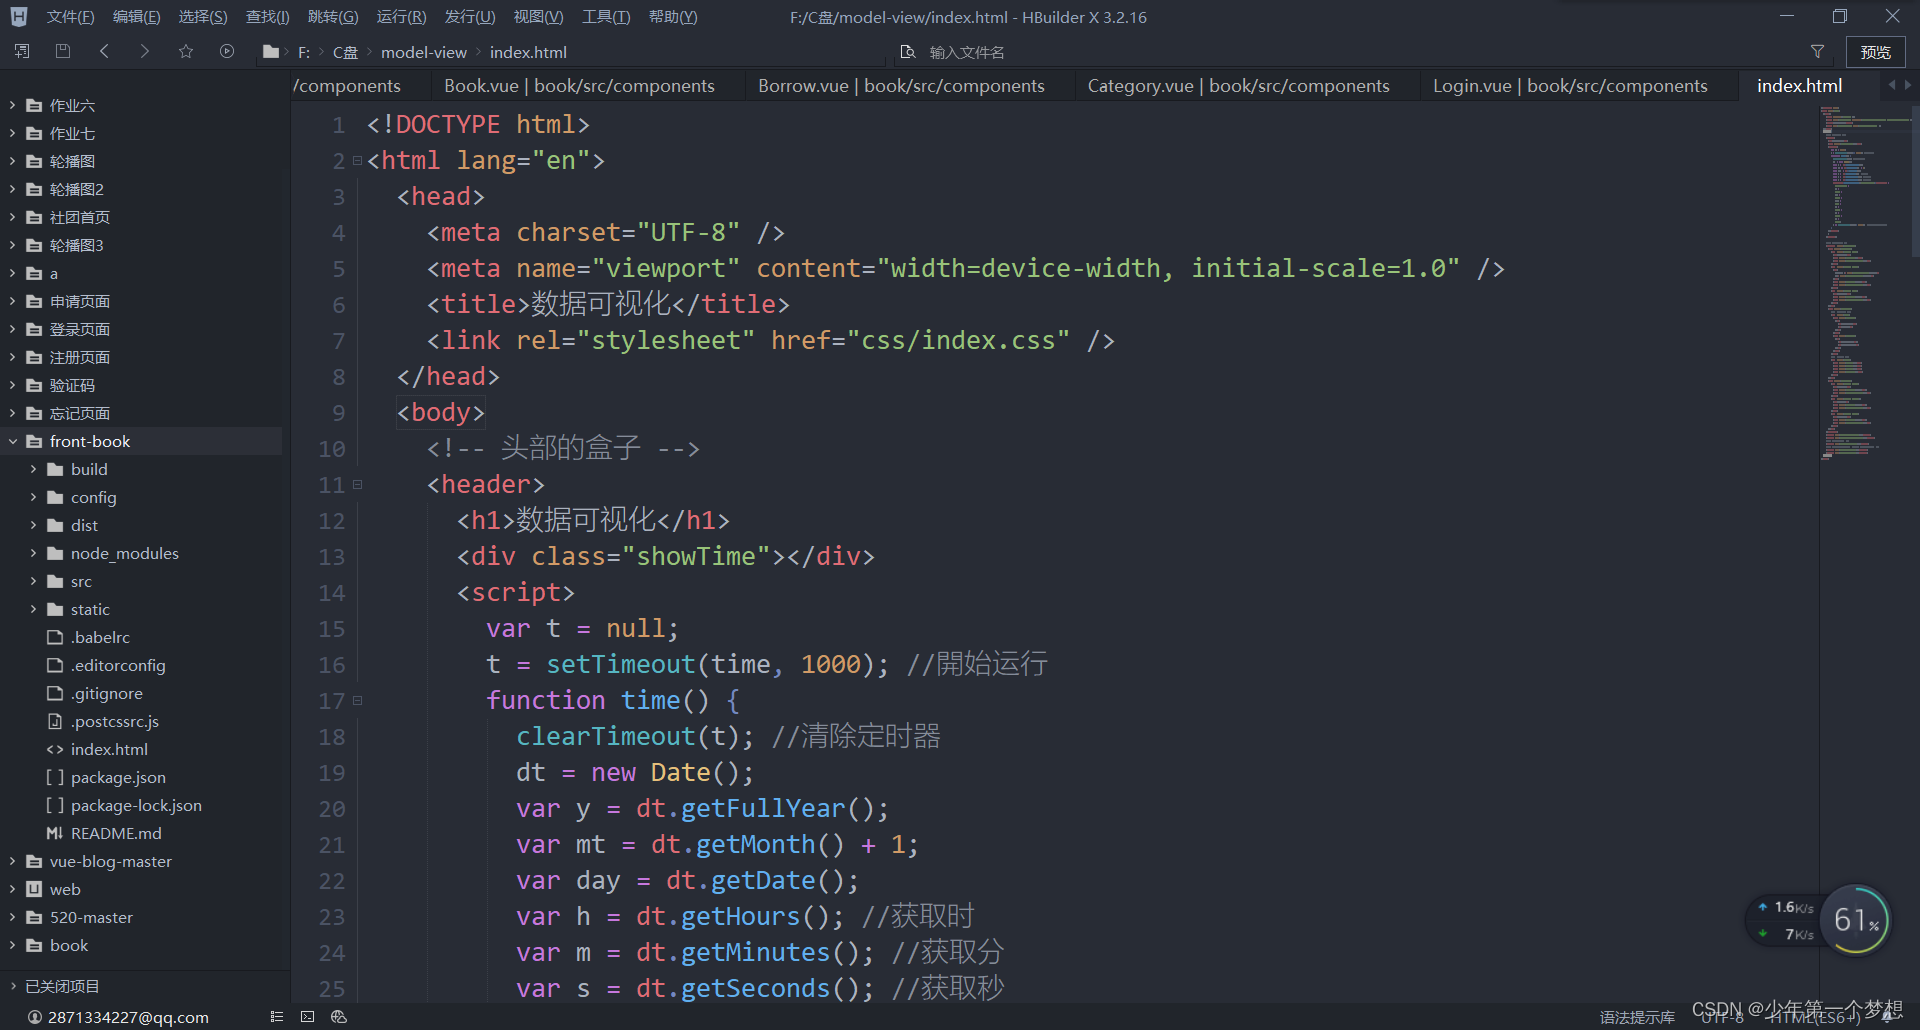The image size is (1920, 1030).
Task: Click the index.html breadcrumb link
Action: 528,52
